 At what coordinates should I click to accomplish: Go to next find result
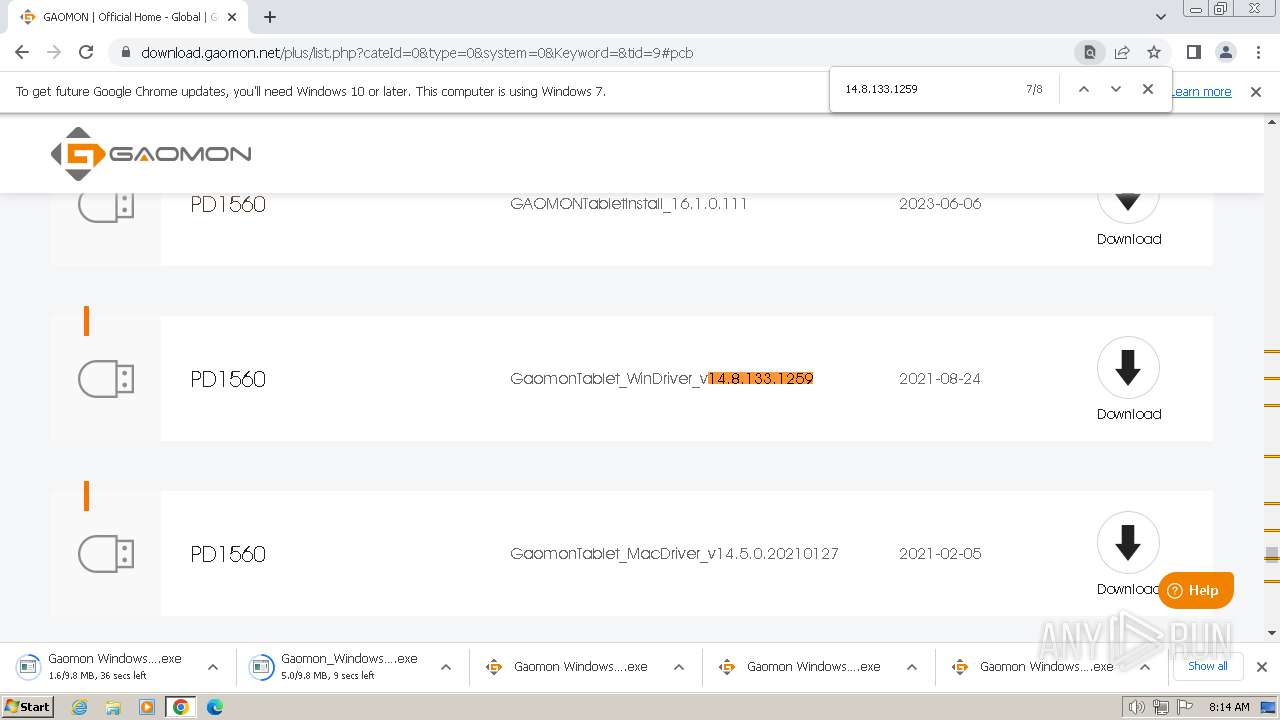tap(1116, 89)
